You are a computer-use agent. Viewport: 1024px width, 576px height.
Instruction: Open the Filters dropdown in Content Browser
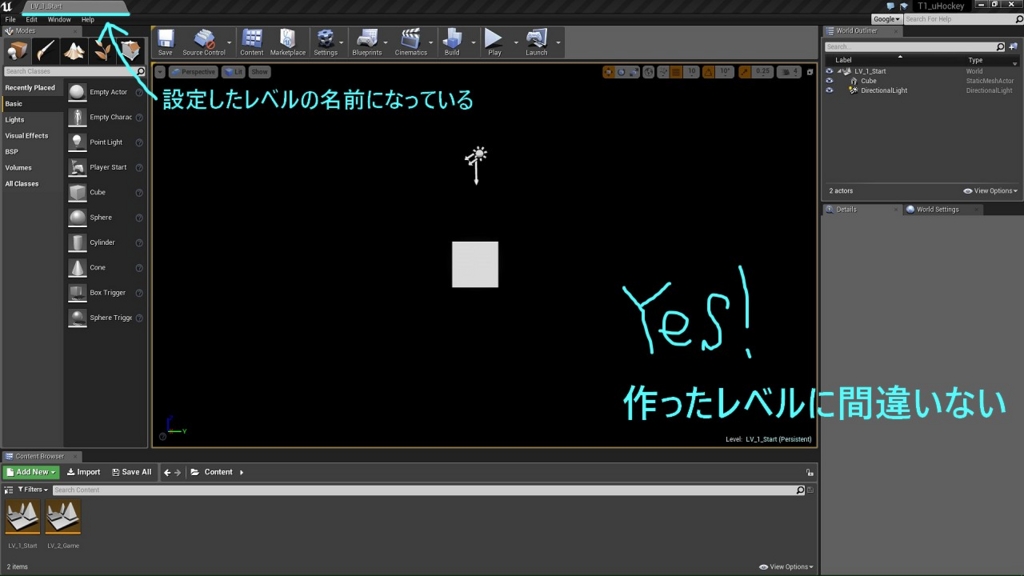(33, 490)
